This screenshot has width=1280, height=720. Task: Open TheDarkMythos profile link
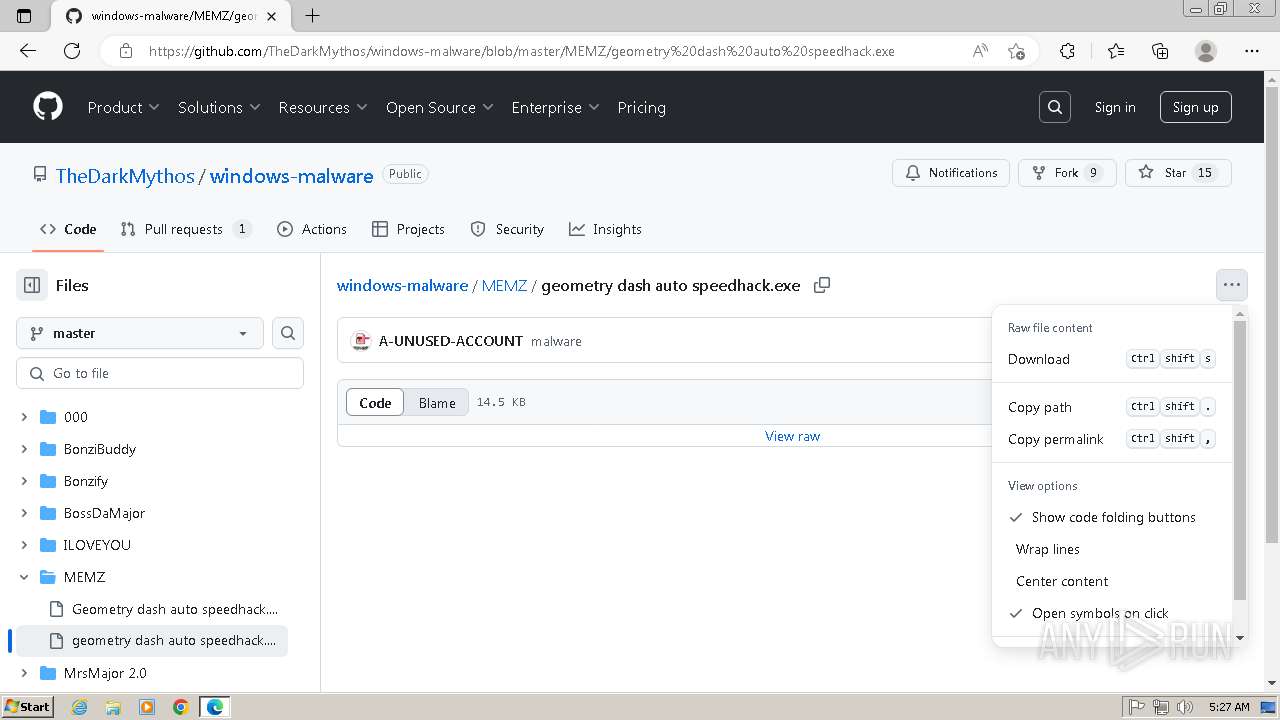pos(125,176)
